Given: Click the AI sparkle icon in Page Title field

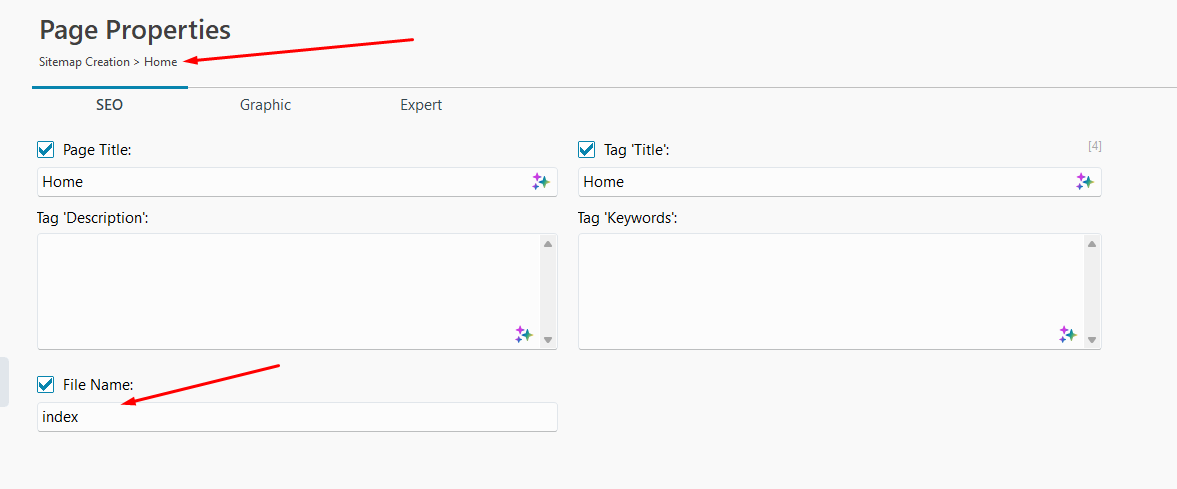Looking at the screenshot, I should 540,182.
